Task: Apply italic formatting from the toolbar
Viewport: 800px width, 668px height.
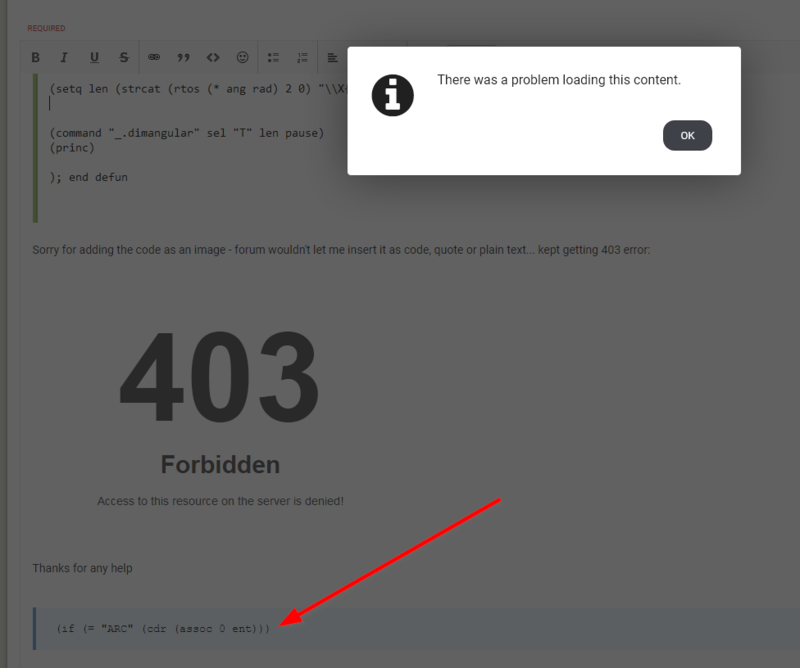Action: 64,58
